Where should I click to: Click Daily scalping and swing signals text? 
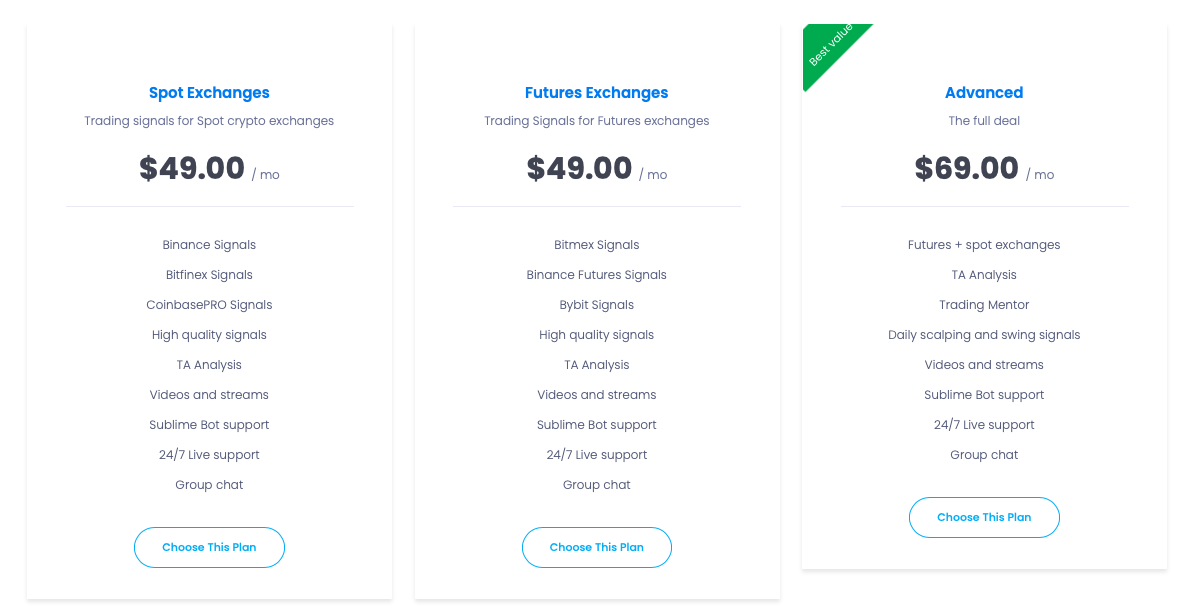click(x=984, y=335)
